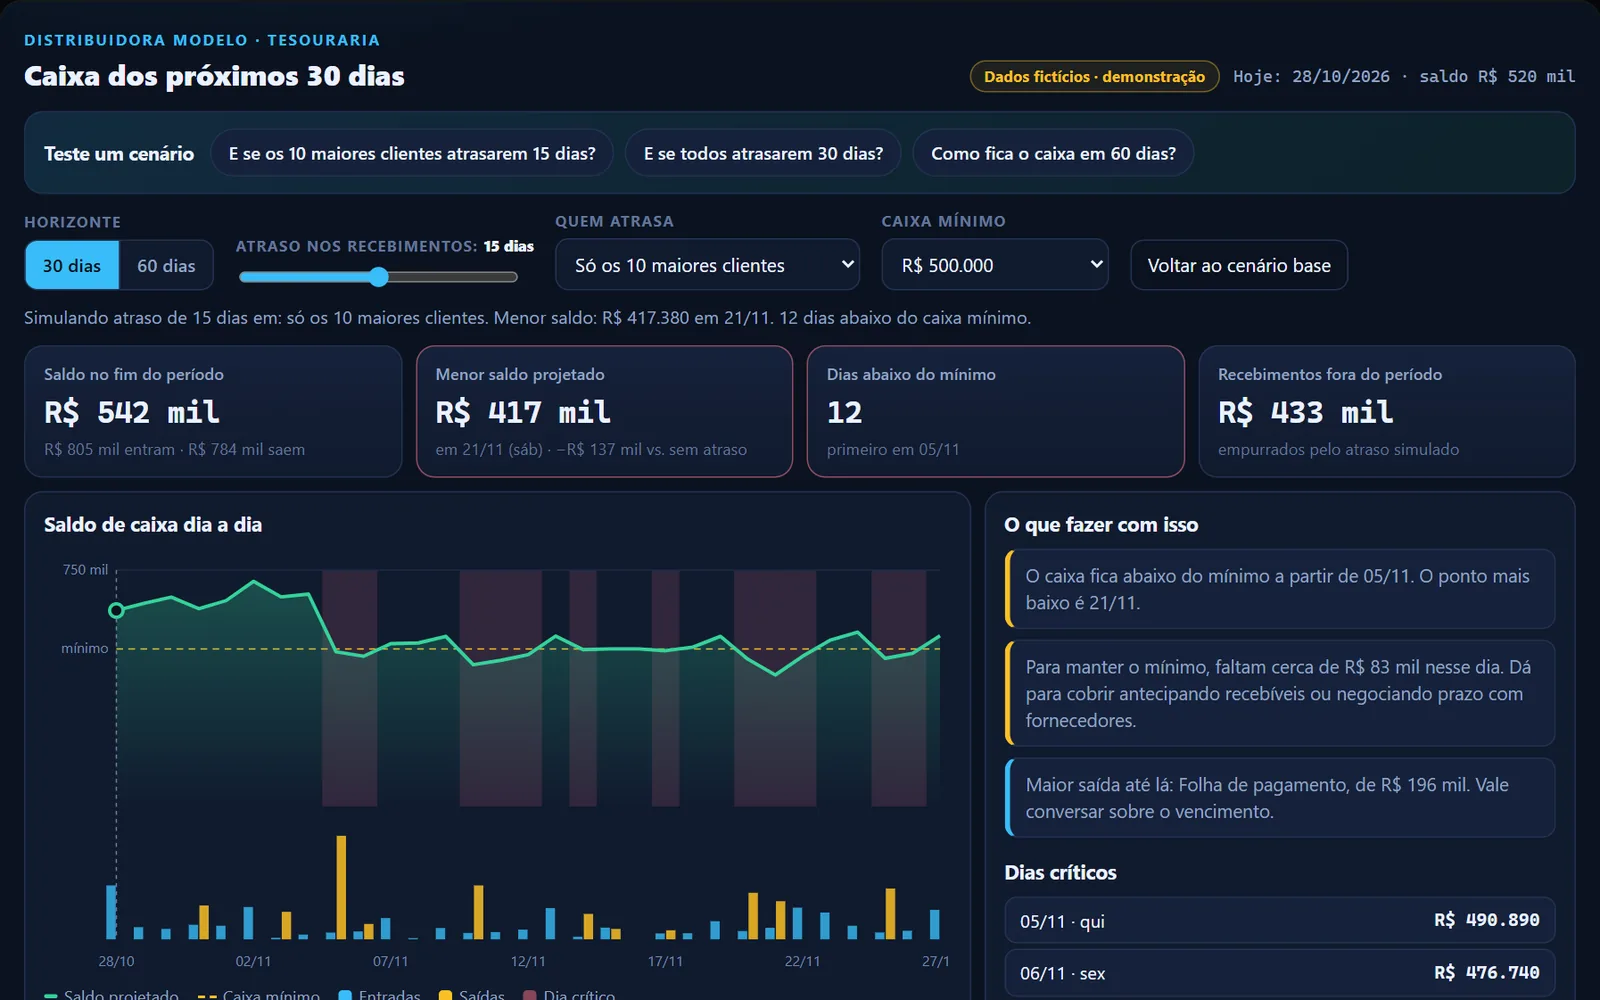Click the "Saldo de caixa dia a dia" chart title

pyautogui.click(x=153, y=525)
